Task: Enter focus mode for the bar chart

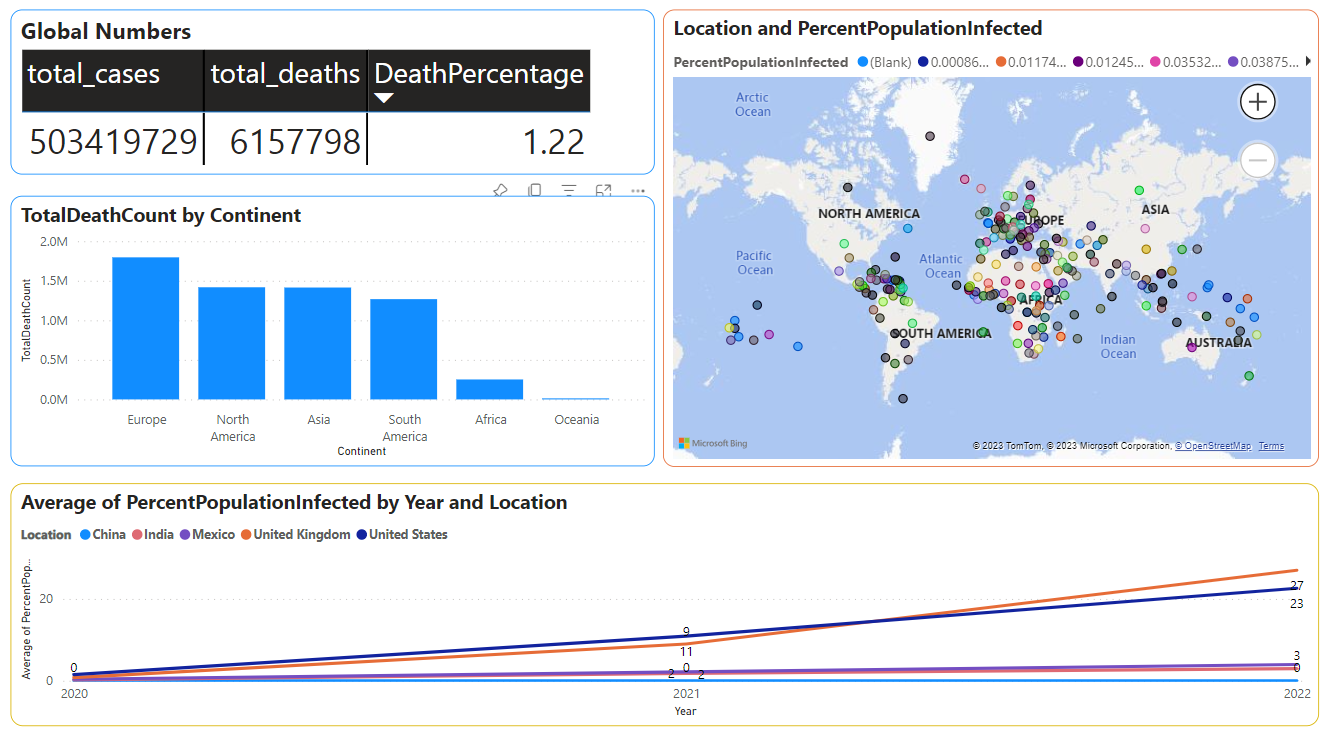Action: (603, 190)
